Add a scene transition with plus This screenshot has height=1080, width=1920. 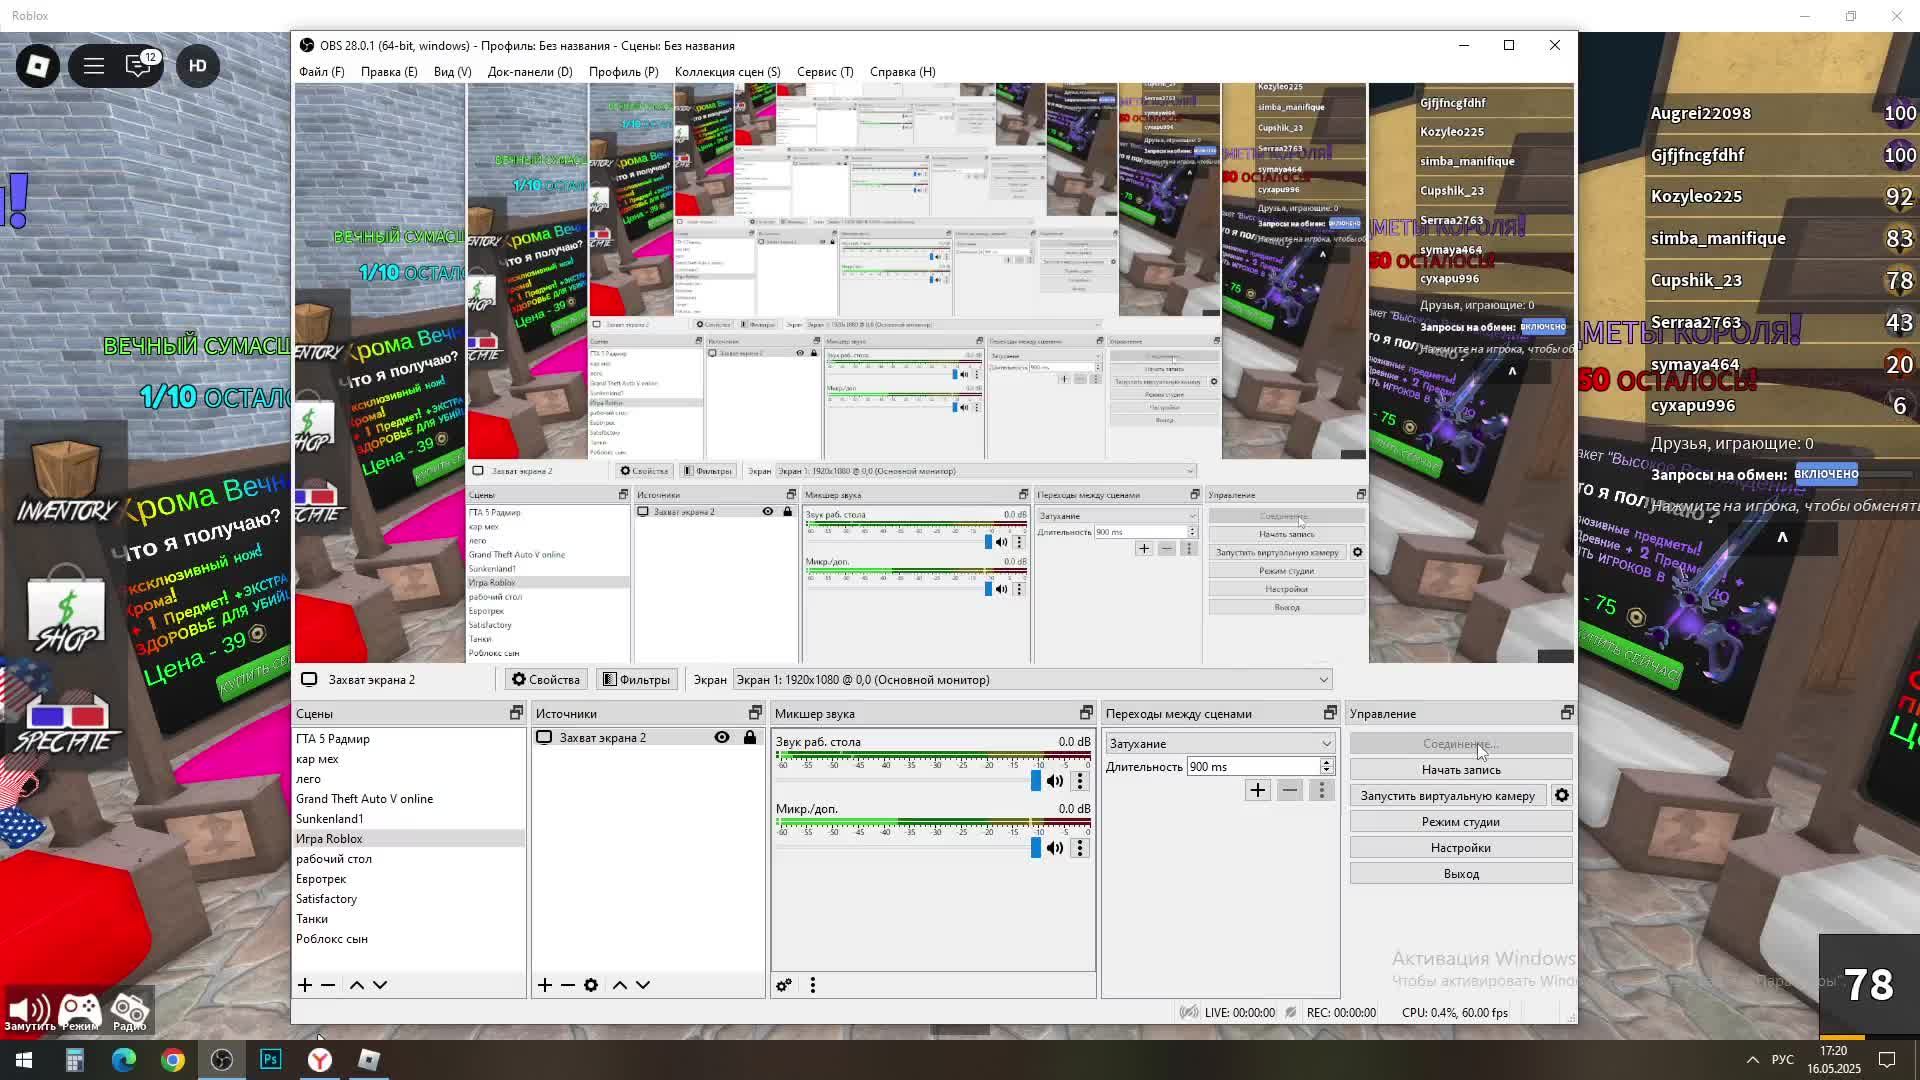pyautogui.click(x=1258, y=791)
